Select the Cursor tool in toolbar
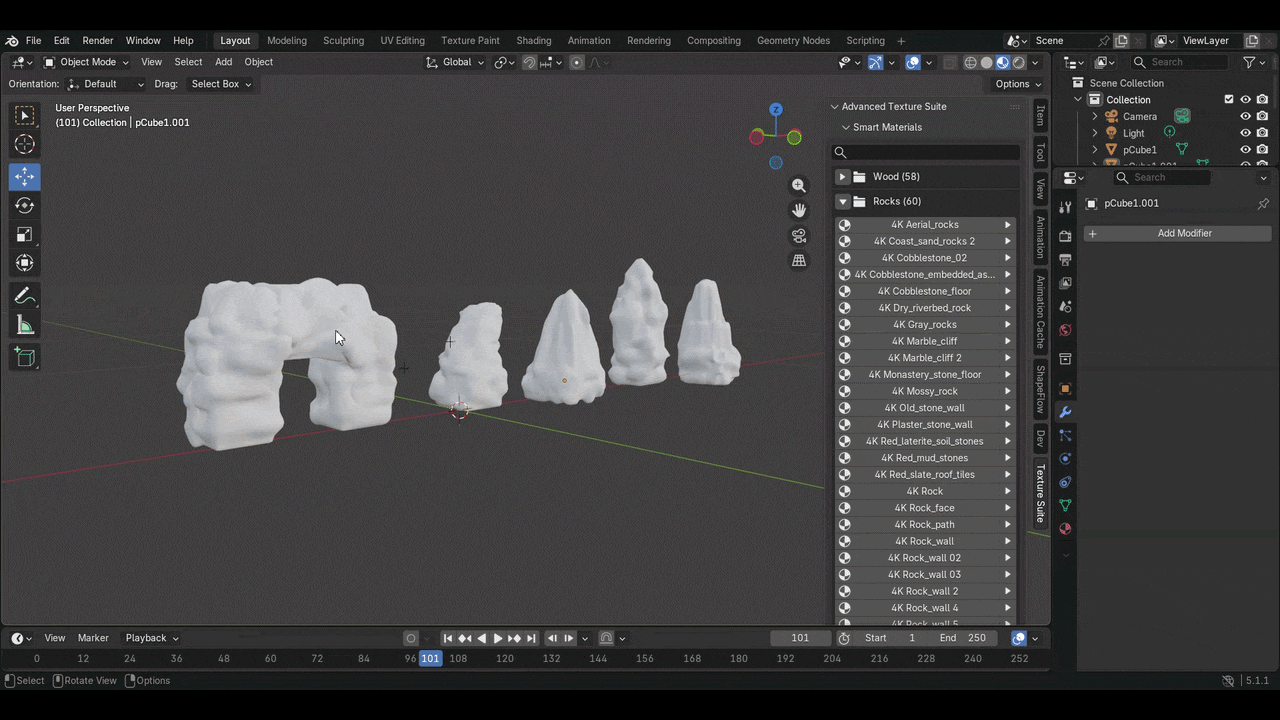 tap(25, 145)
